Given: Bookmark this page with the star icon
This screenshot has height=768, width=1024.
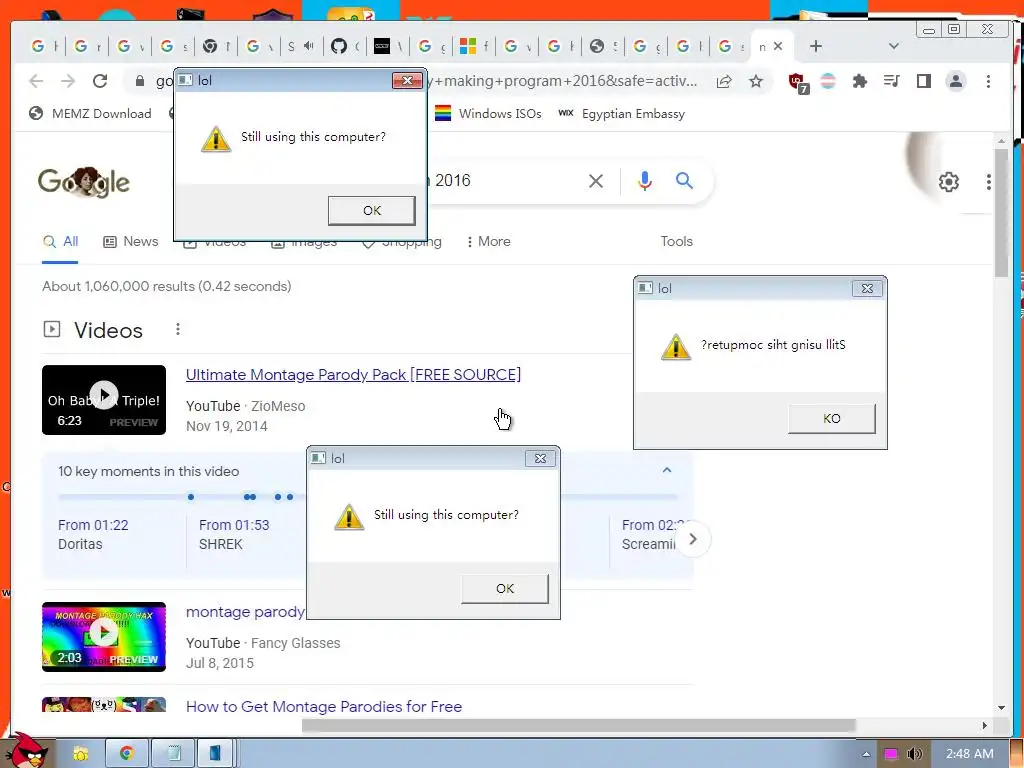Looking at the screenshot, I should pos(756,81).
